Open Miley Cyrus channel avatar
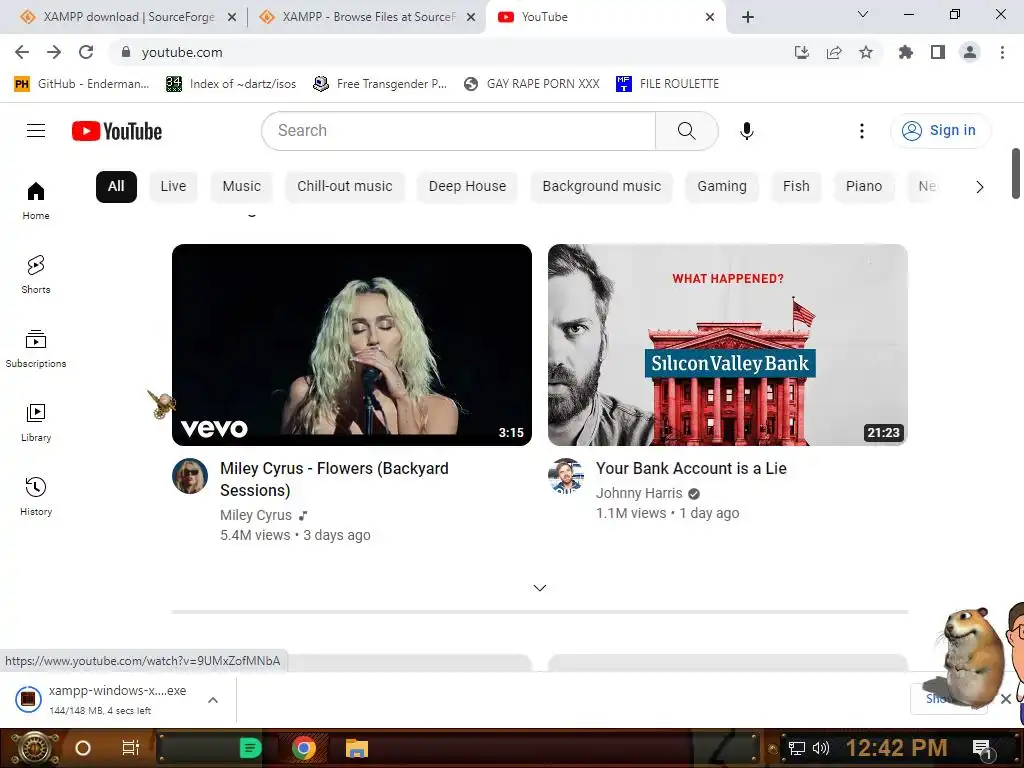1024x768 pixels. [x=190, y=476]
